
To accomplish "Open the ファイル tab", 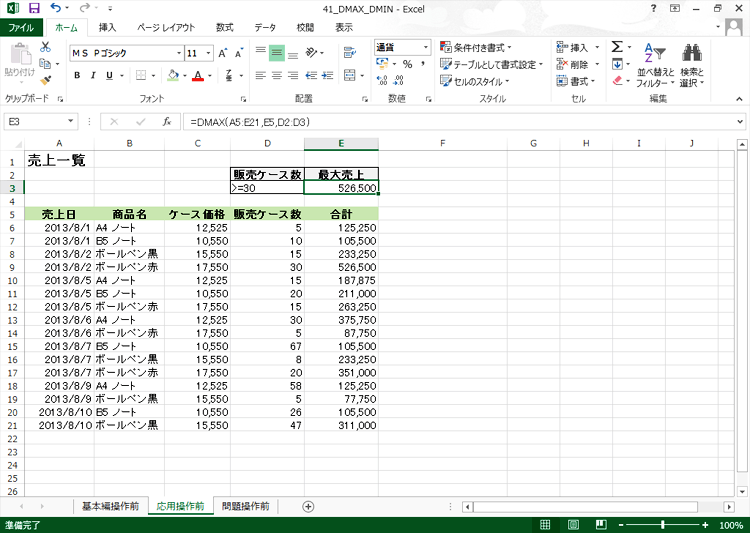I will tap(21, 28).
